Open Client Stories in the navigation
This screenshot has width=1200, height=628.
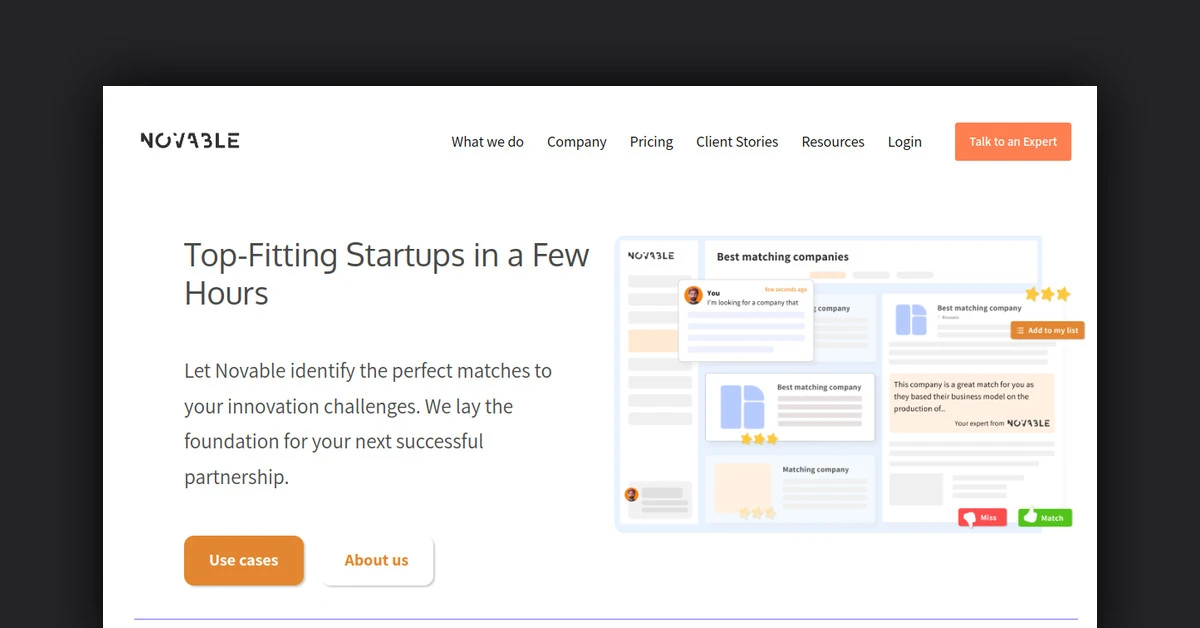(737, 142)
